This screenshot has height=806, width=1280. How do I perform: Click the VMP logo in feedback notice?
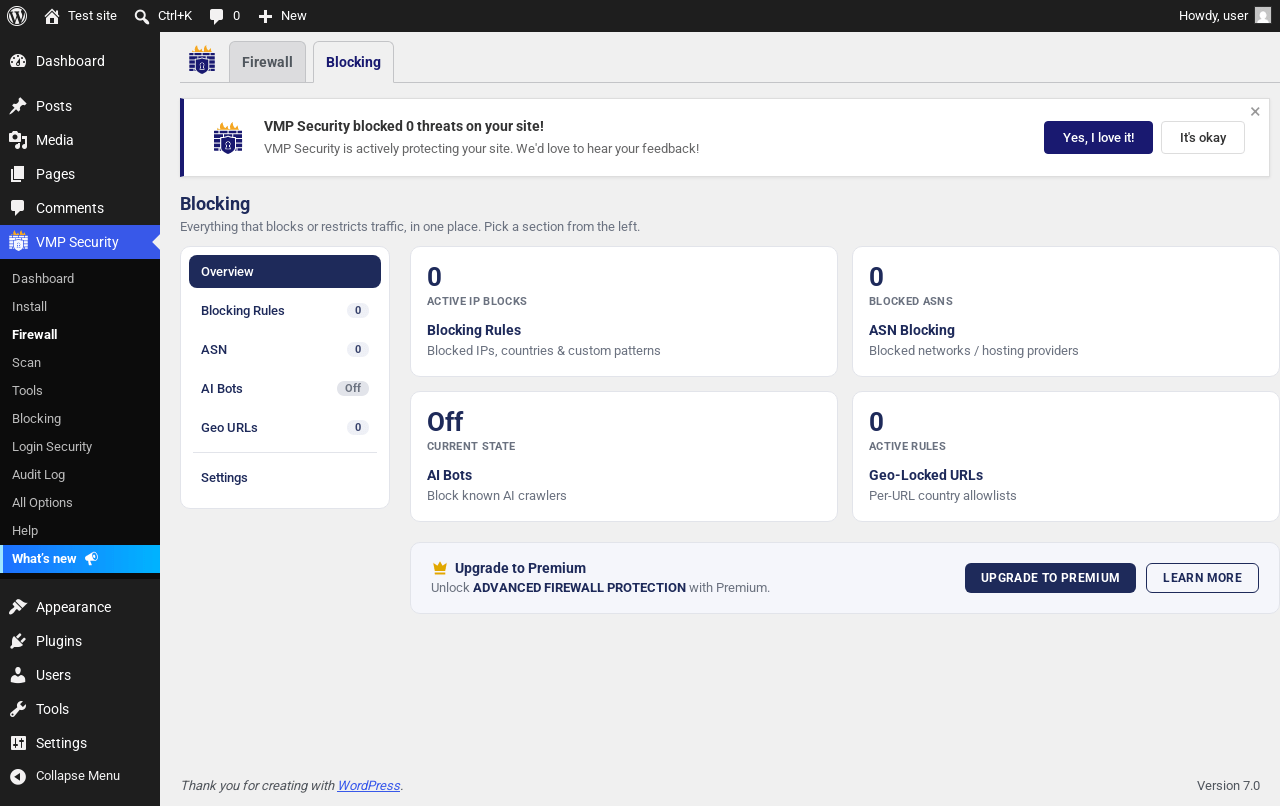click(x=228, y=138)
